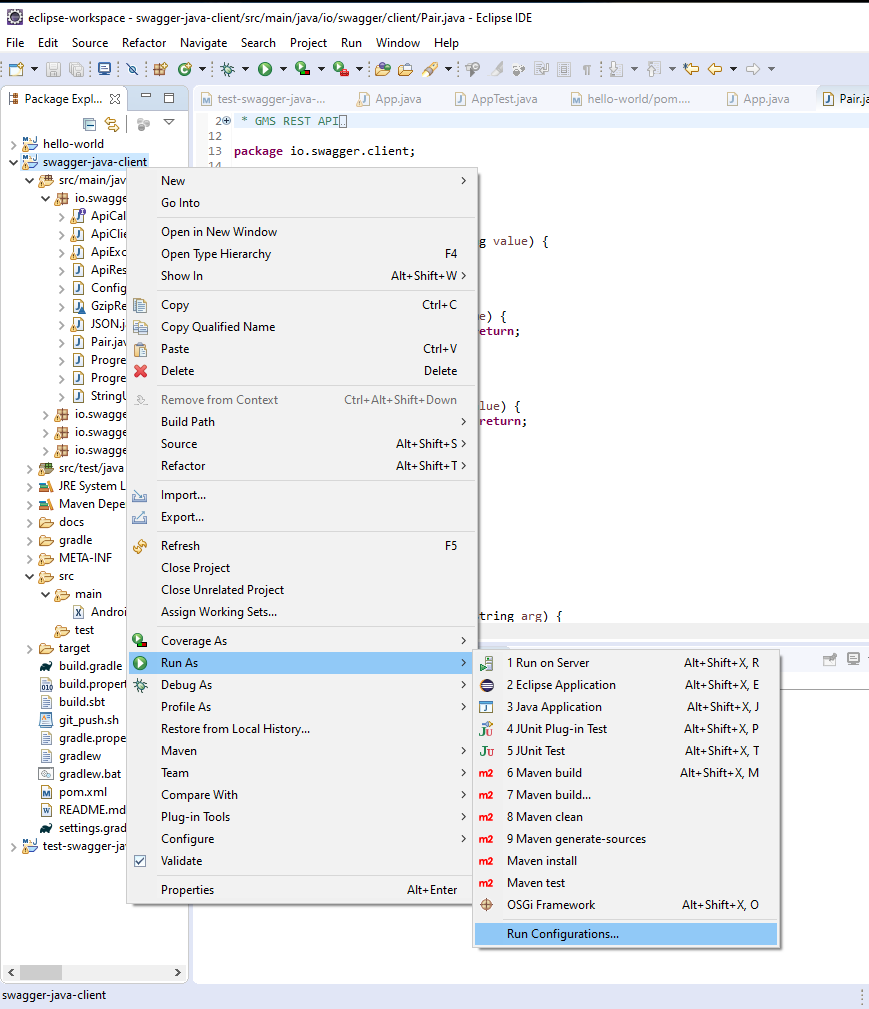Select the Save icon in the toolbar

click(x=52, y=70)
